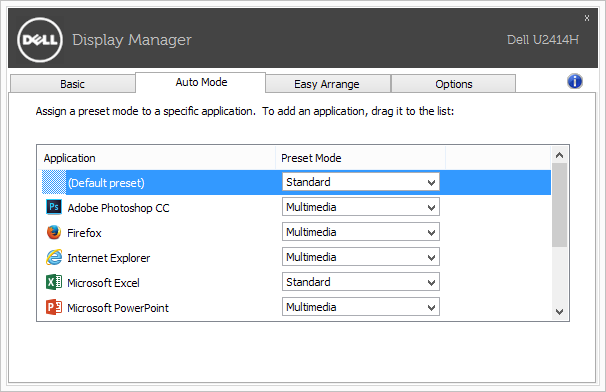The height and width of the screenshot is (392, 606).
Task: Select the Default preset placeholder icon
Action: point(54,182)
